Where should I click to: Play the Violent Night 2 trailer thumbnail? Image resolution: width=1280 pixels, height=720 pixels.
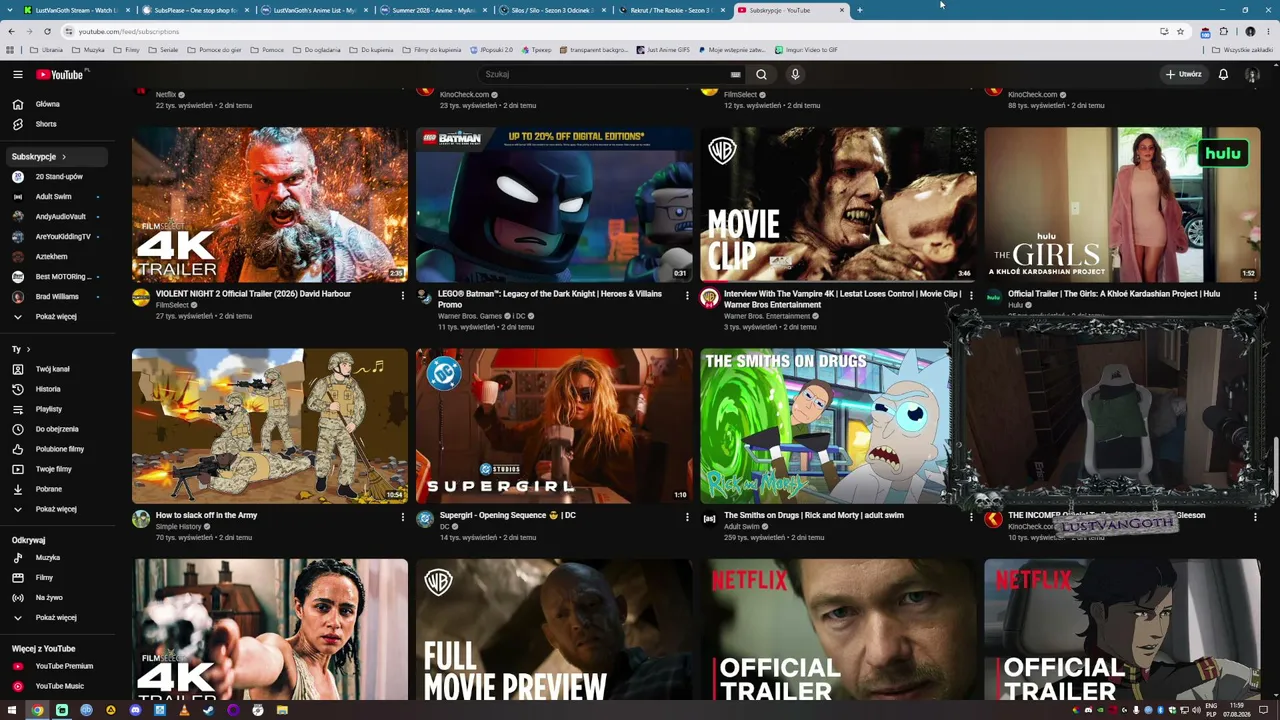[270, 205]
